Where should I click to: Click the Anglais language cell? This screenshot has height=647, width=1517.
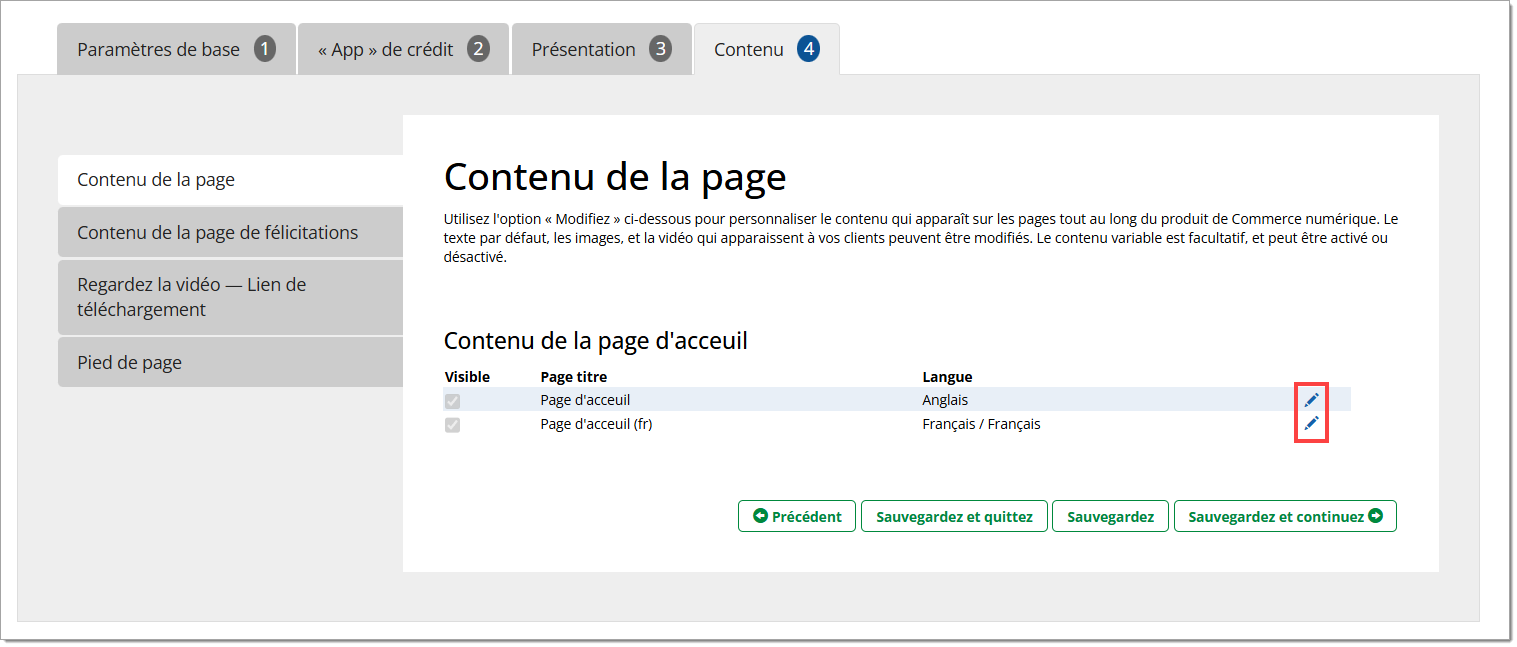[x=945, y=400]
